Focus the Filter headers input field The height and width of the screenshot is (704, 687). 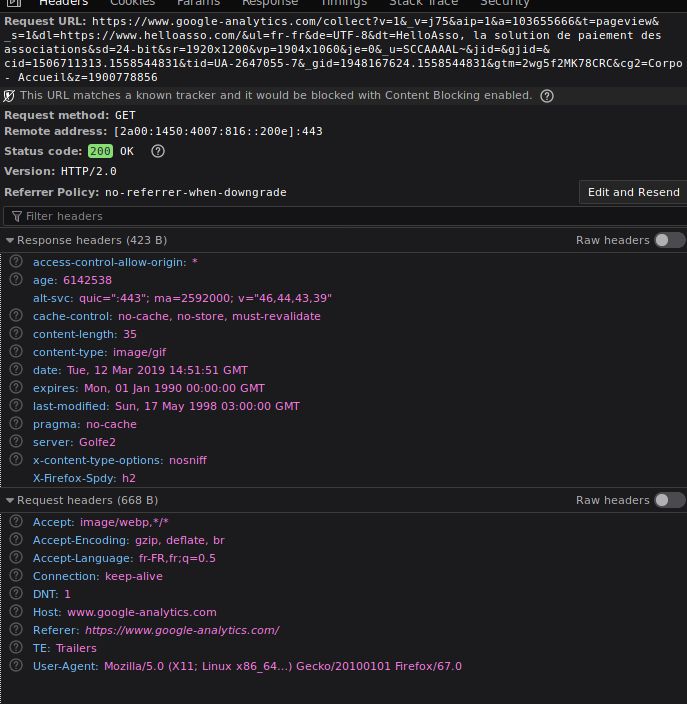click(300, 216)
